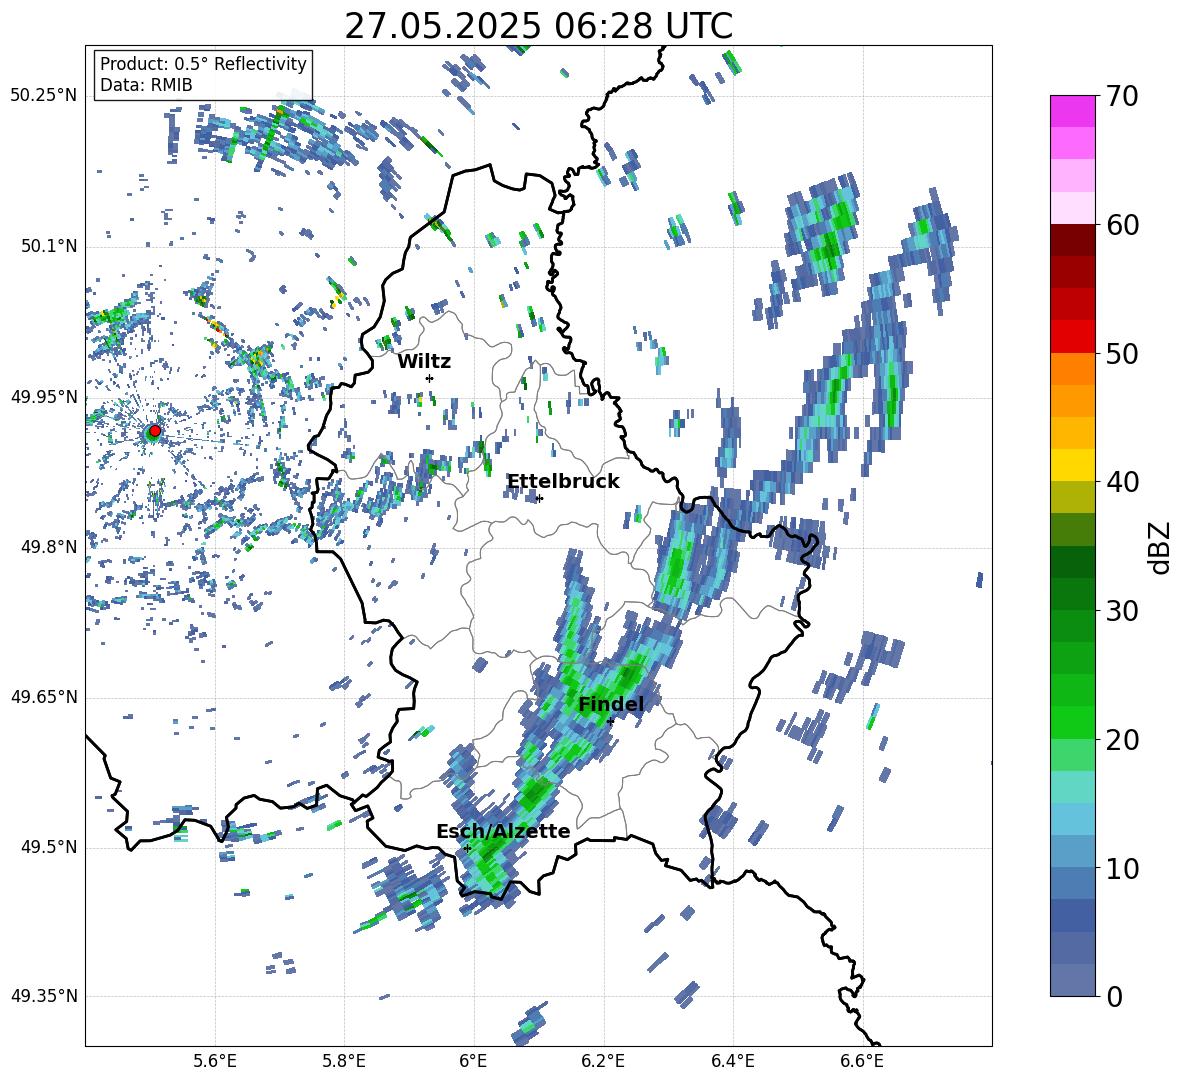Click the 5.6°E longitude label

(214, 1061)
